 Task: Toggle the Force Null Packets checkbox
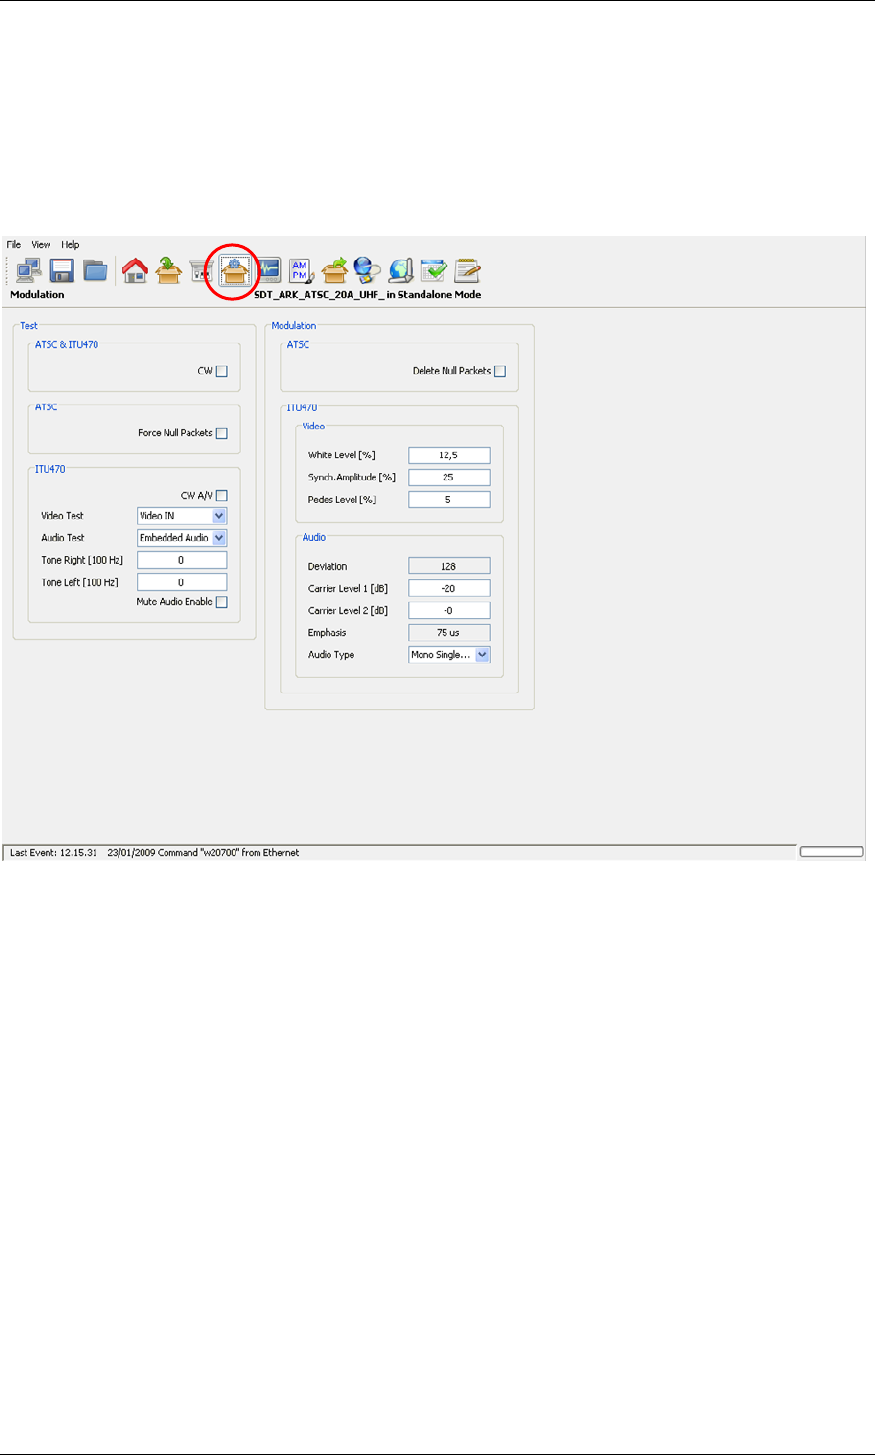tap(222, 433)
